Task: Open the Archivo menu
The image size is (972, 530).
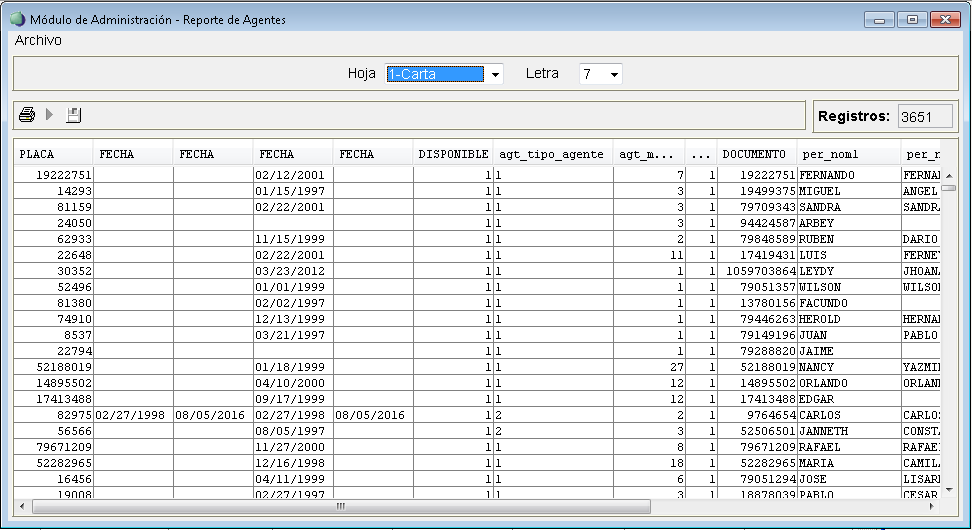Action: [x=38, y=41]
